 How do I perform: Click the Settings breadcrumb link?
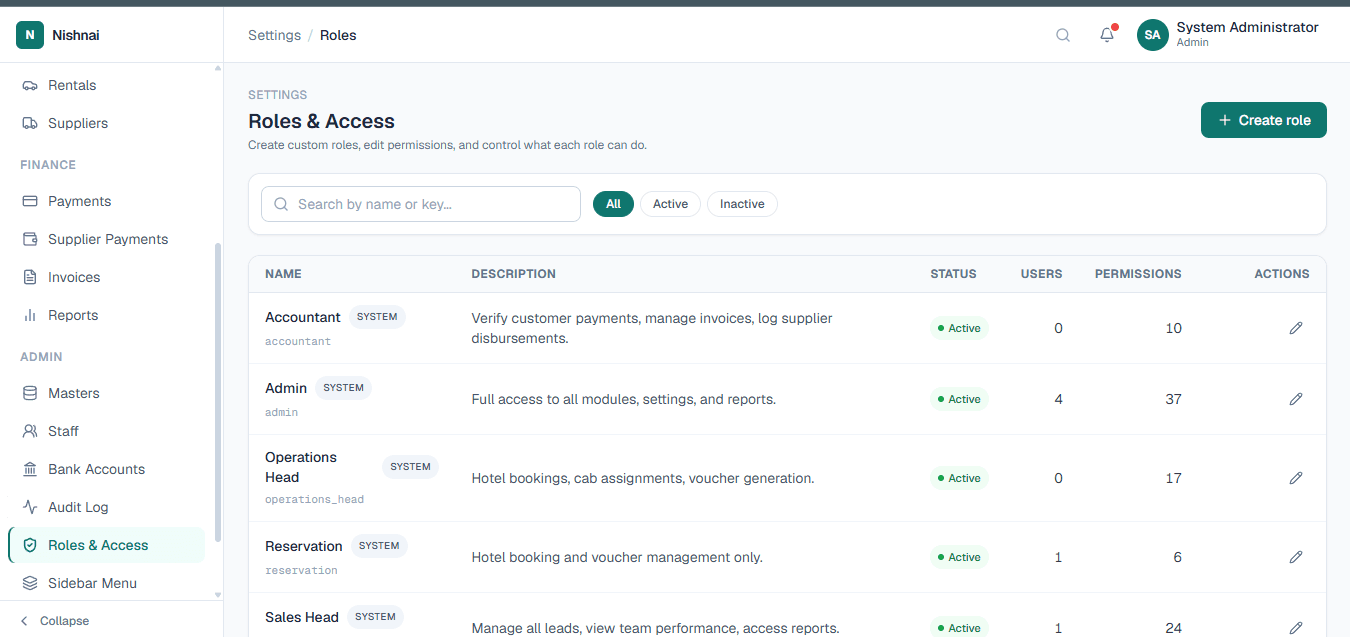(274, 35)
